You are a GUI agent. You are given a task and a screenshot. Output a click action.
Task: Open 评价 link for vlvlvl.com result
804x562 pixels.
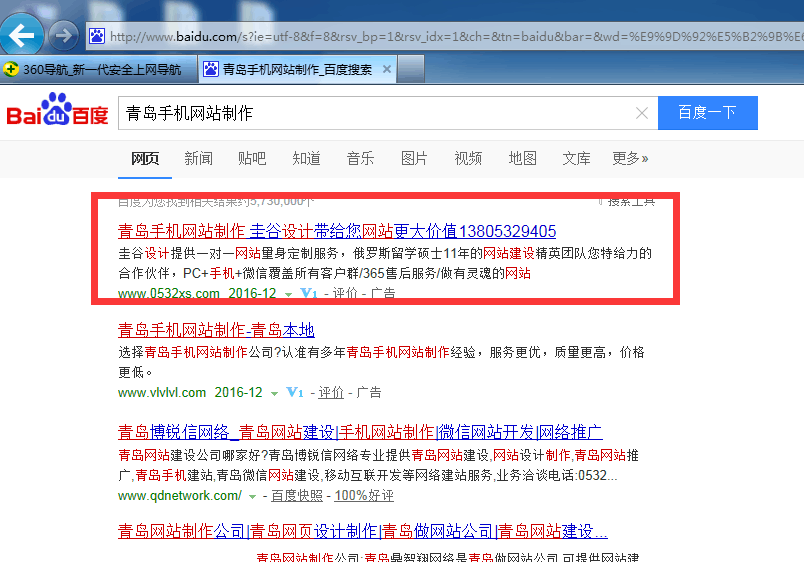(x=331, y=393)
